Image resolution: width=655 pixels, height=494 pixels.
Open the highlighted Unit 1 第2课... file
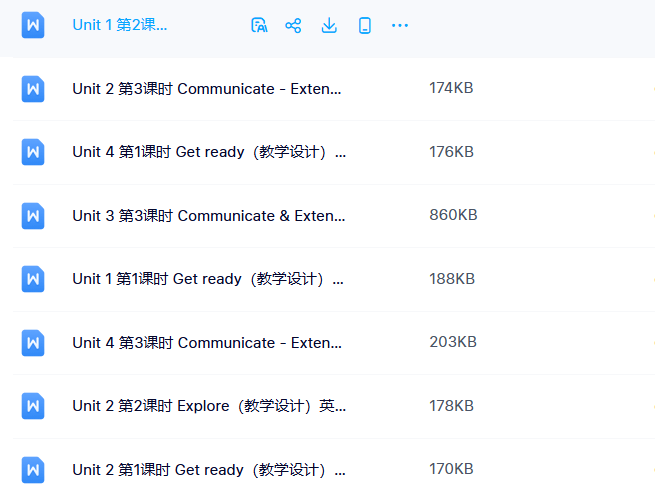click(x=120, y=25)
